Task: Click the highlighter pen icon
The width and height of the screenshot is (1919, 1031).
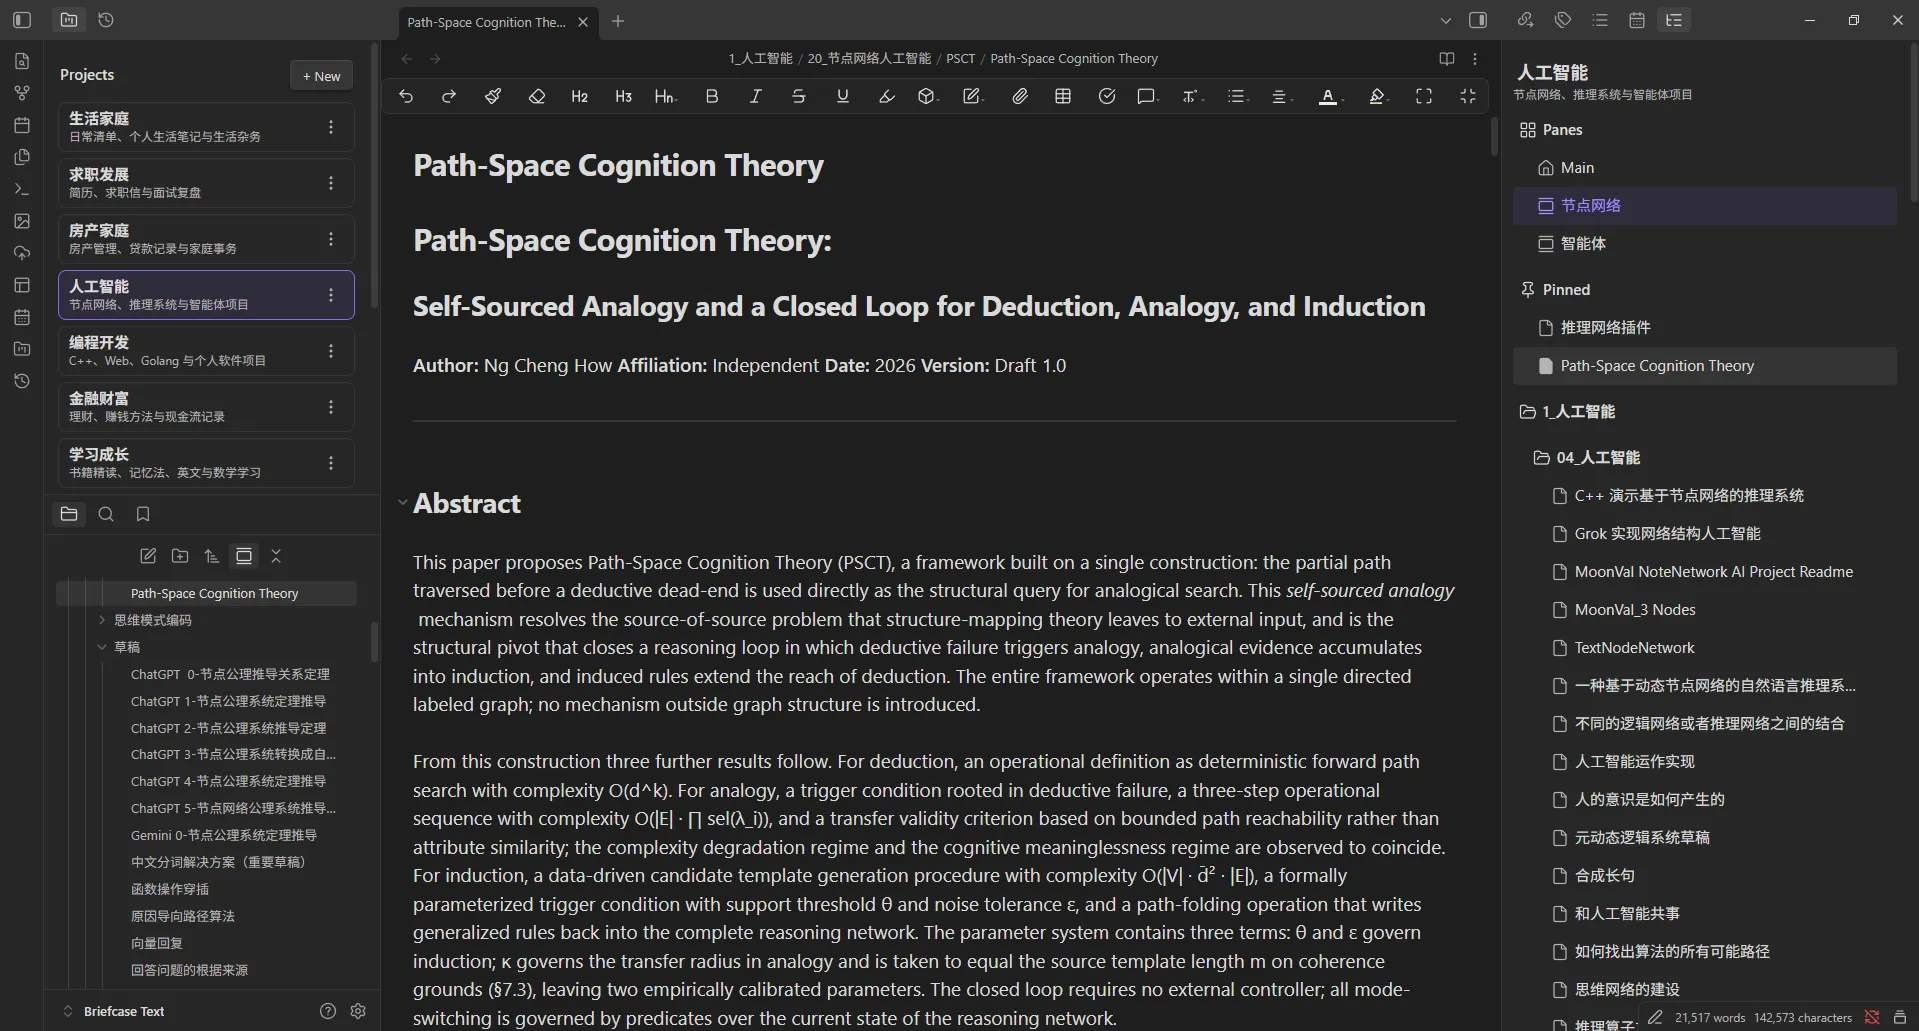Action: [886, 96]
